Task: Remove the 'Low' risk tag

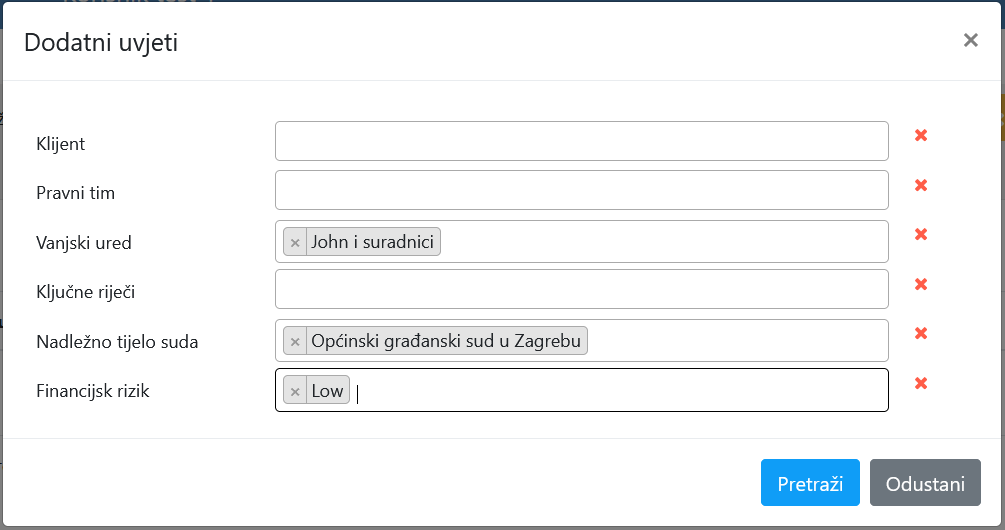Action: (x=295, y=391)
